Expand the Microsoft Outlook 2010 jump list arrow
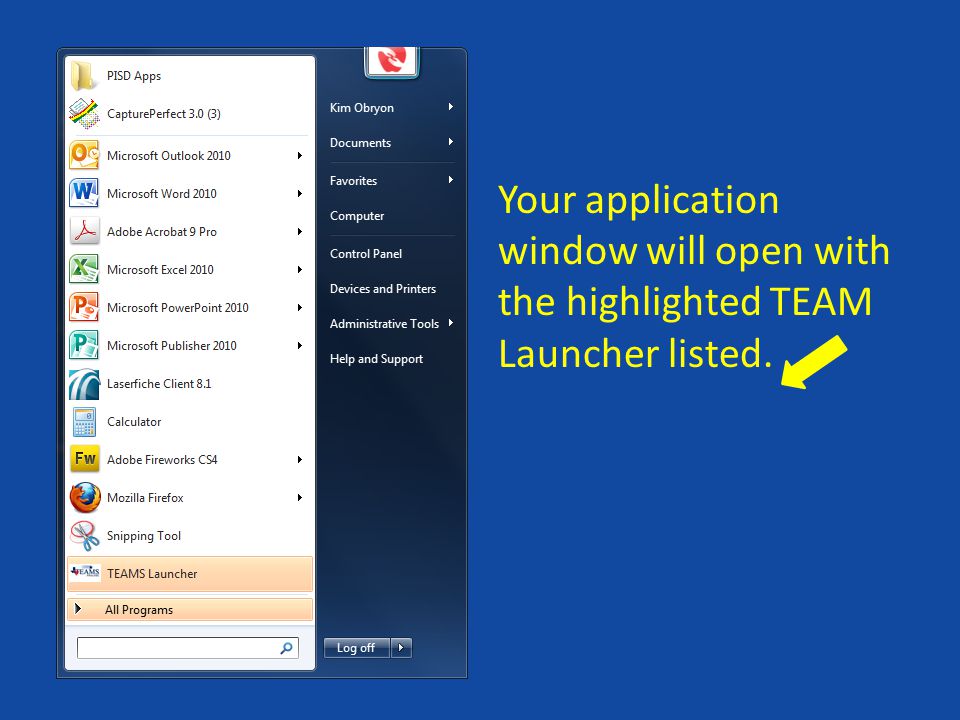Image resolution: width=960 pixels, height=720 pixels. [x=299, y=156]
